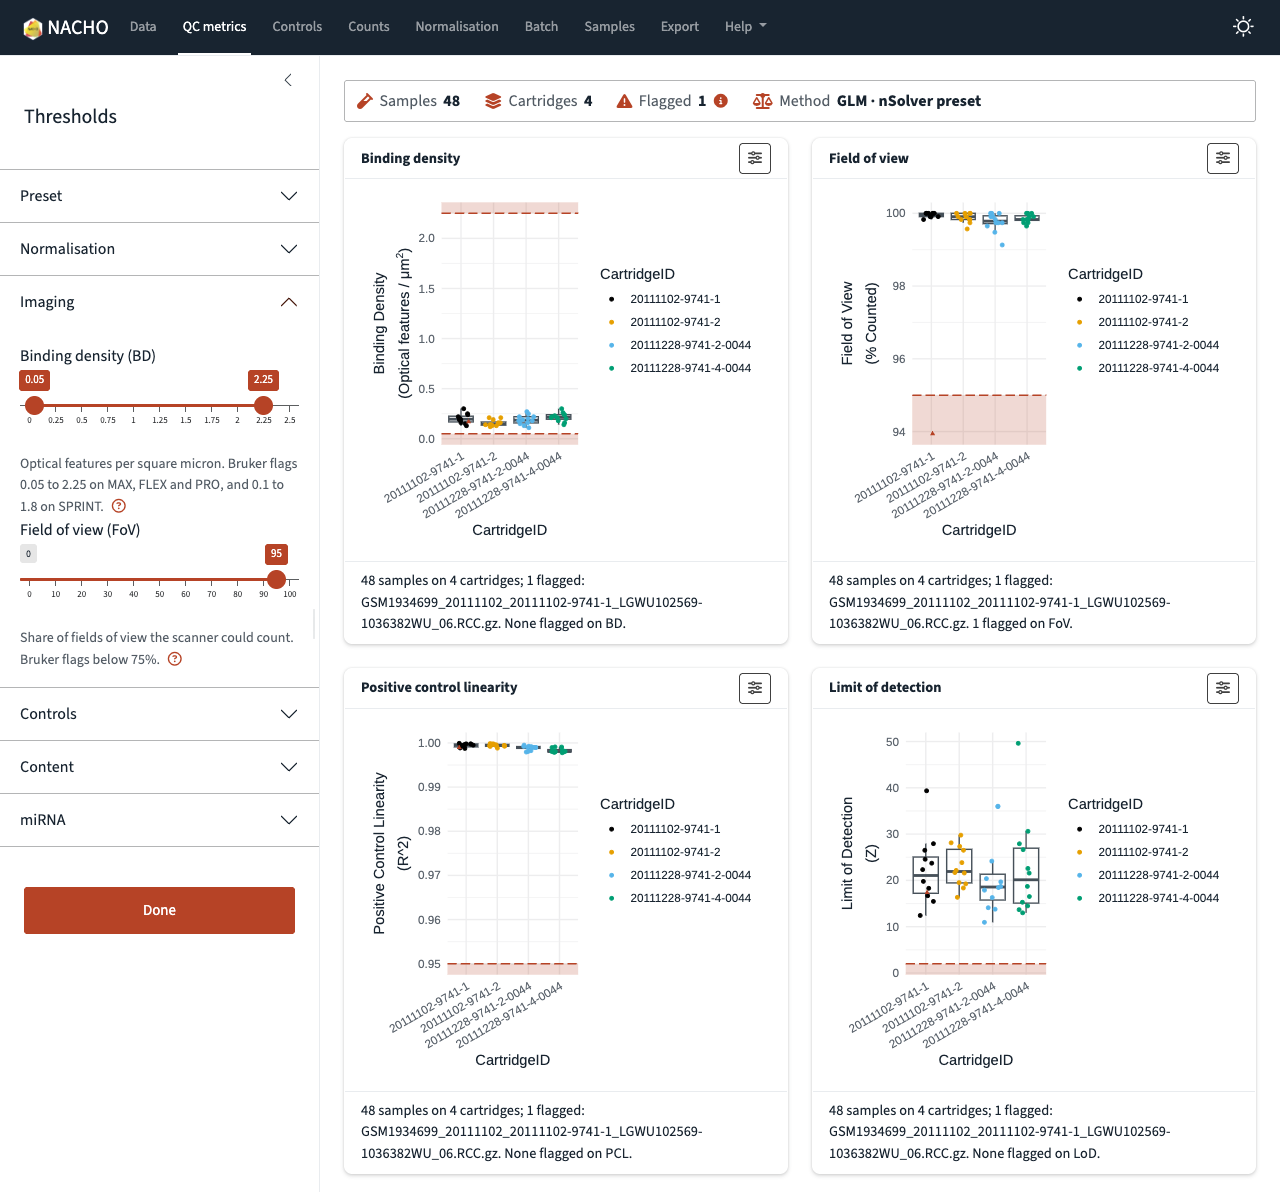Open the Data tab
This screenshot has height=1192, width=1280.
[143, 27]
